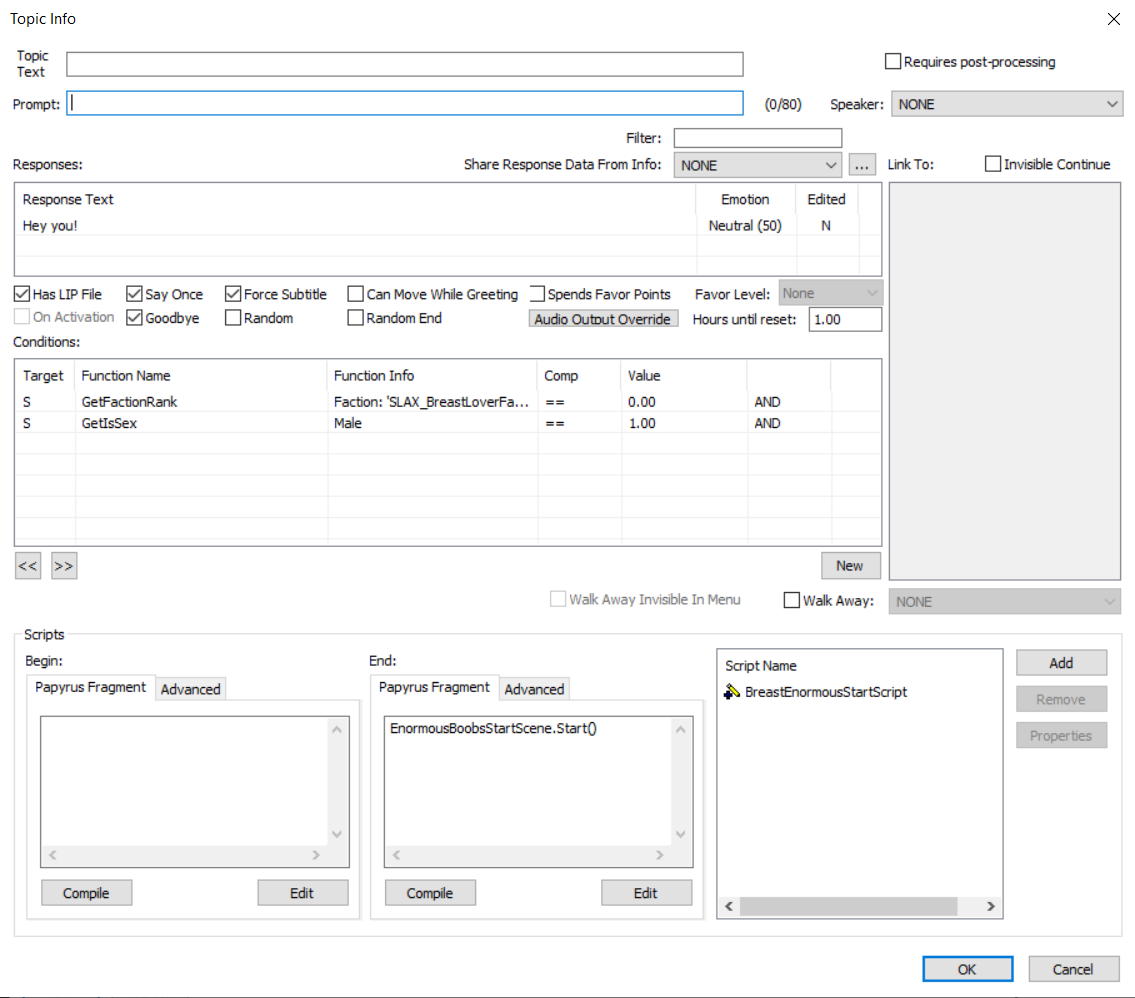Edit the Begin script fragment
This screenshot has width=1135, height=998.
pos(303,893)
